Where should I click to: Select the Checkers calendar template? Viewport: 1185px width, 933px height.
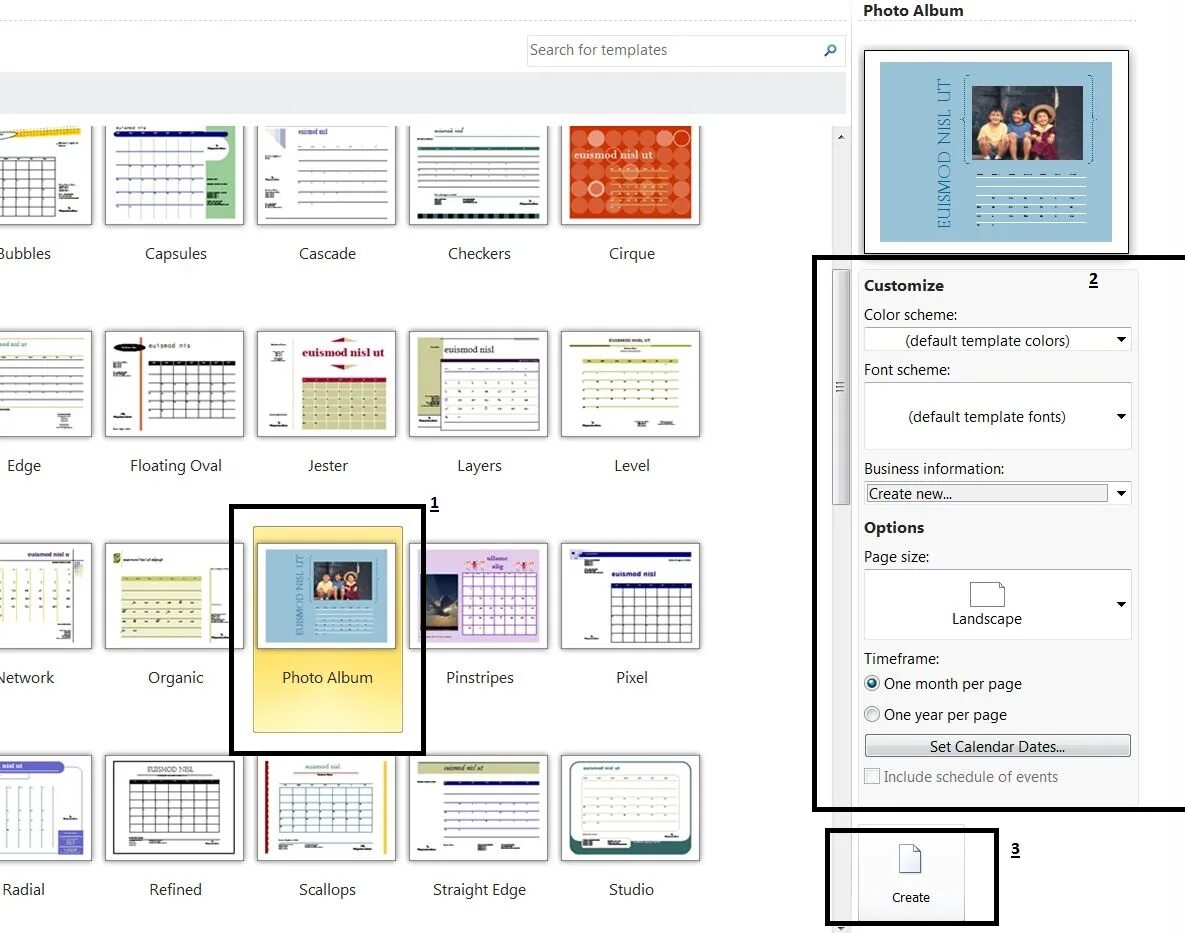pos(478,175)
